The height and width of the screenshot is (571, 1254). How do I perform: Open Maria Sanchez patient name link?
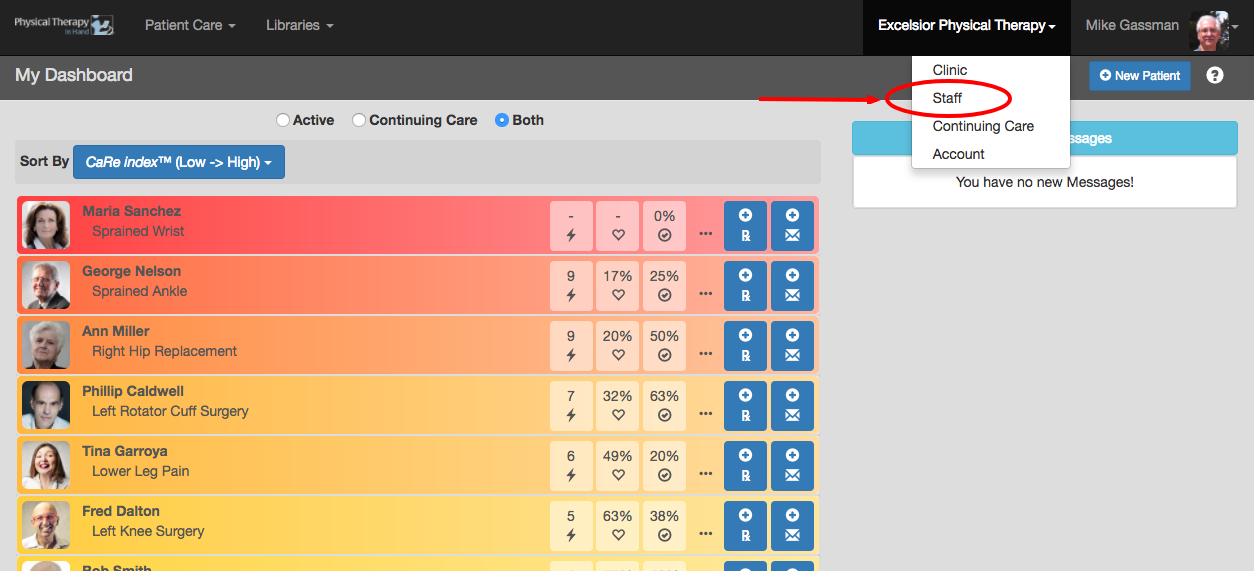point(131,211)
